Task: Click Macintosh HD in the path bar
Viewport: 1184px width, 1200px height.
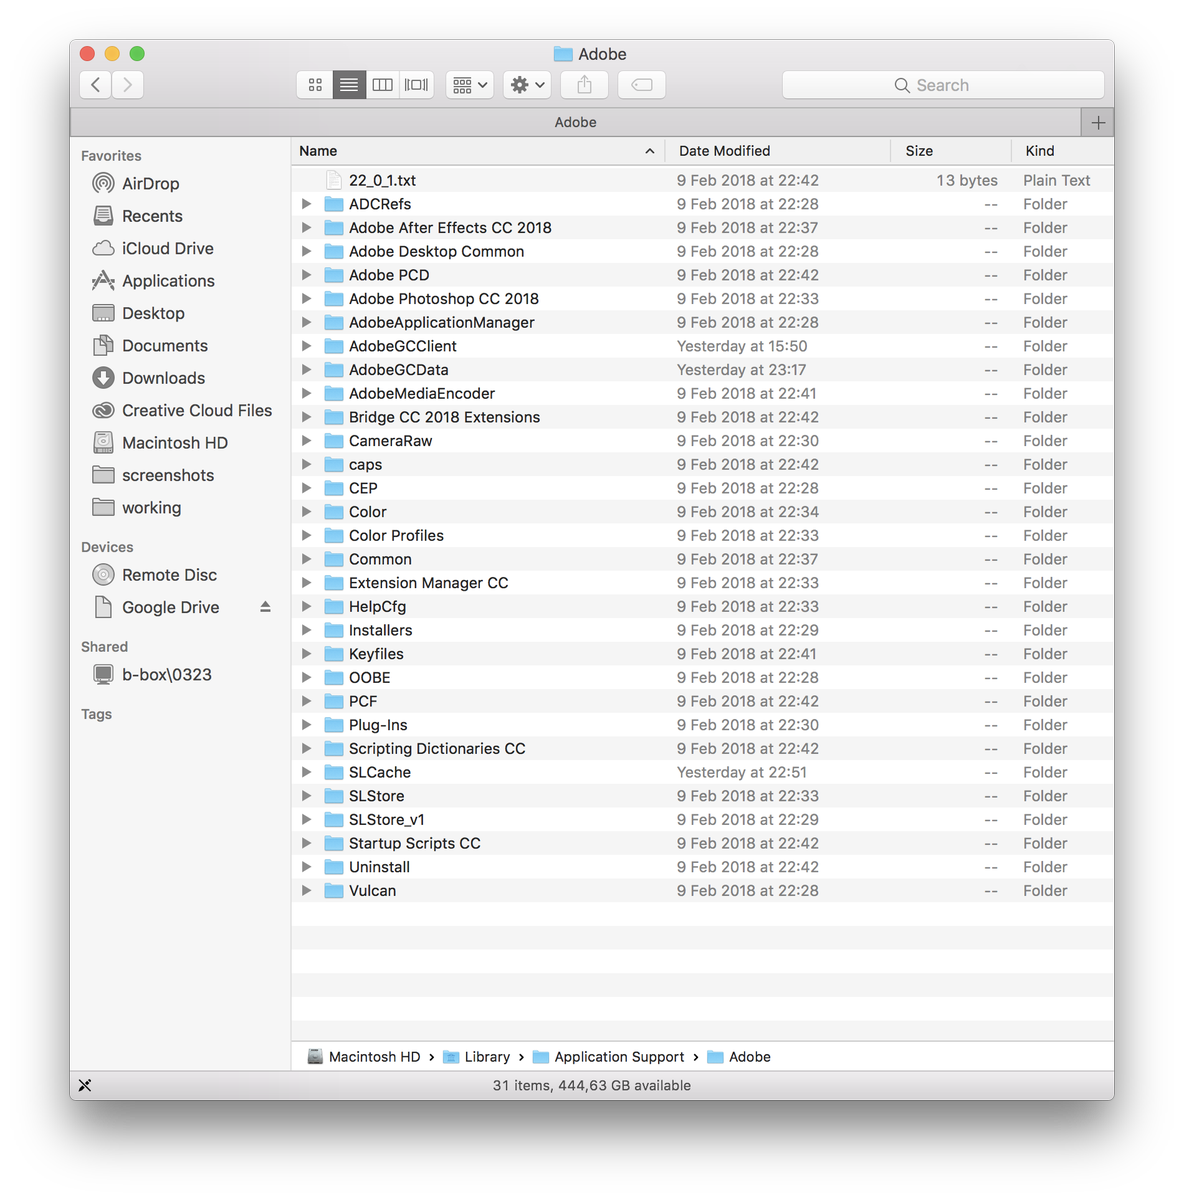Action: [364, 1057]
